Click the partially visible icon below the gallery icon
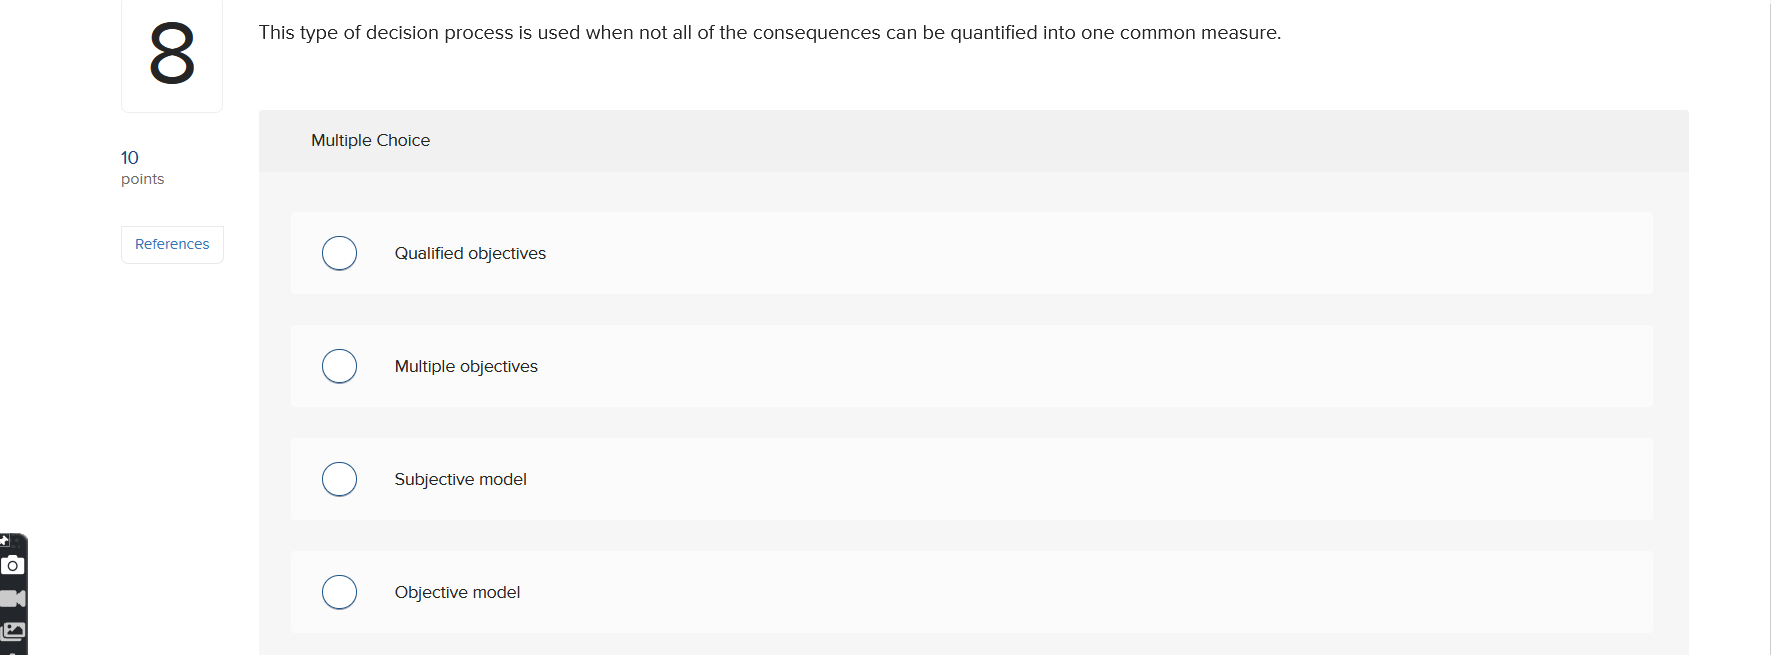The width and height of the screenshot is (1771, 655). pyautogui.click(x=12, y=652)
